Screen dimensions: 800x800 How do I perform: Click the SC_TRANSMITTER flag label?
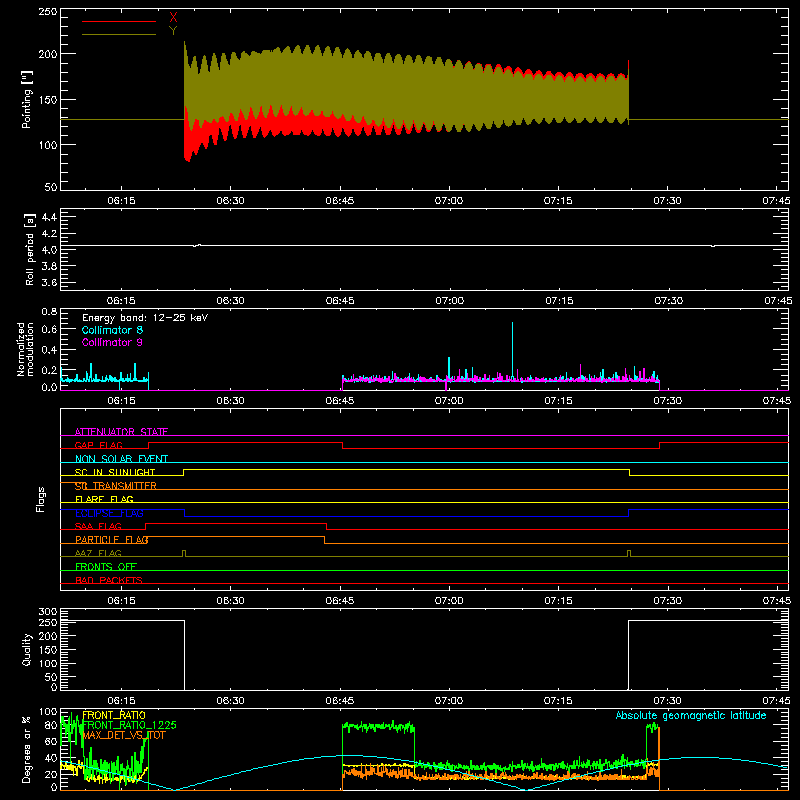pyautogui.click(x=116, y=486)
